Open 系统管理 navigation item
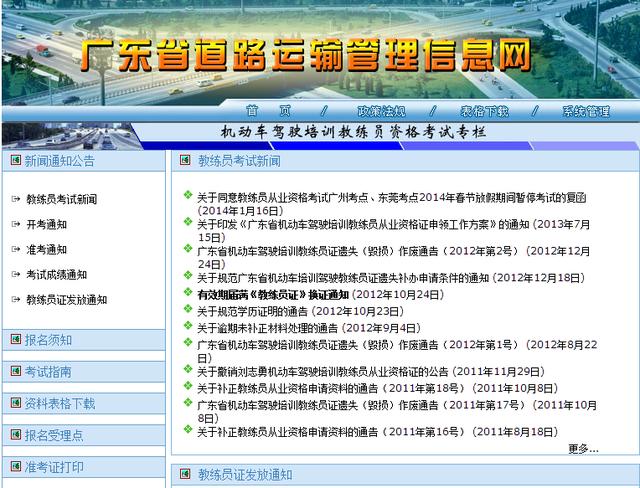 click(x=585, y=111)
